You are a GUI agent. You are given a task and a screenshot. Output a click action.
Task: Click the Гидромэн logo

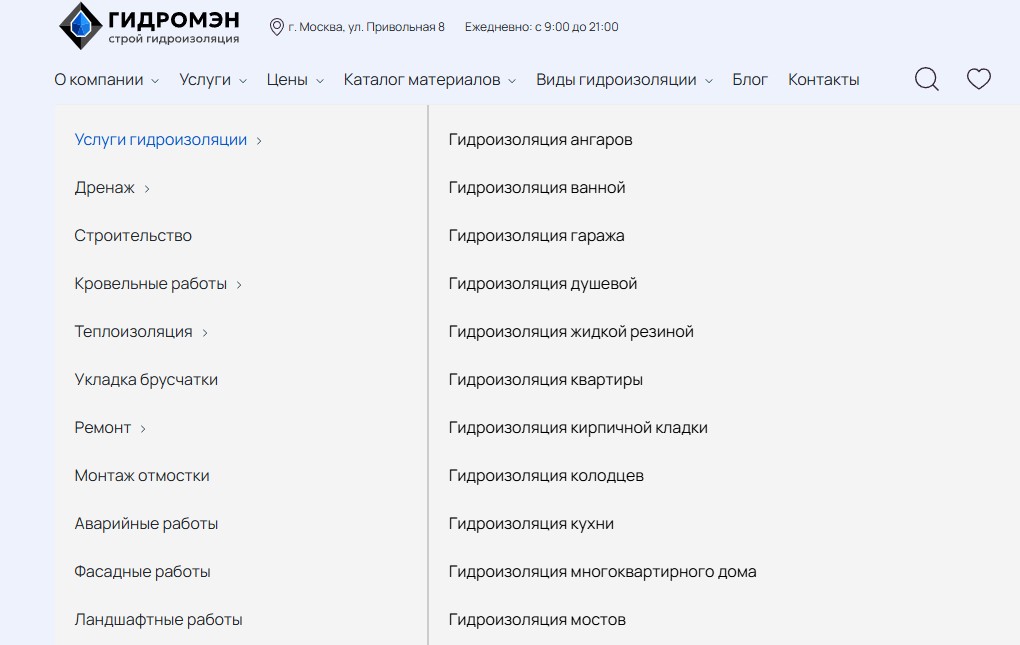point(149,25)
